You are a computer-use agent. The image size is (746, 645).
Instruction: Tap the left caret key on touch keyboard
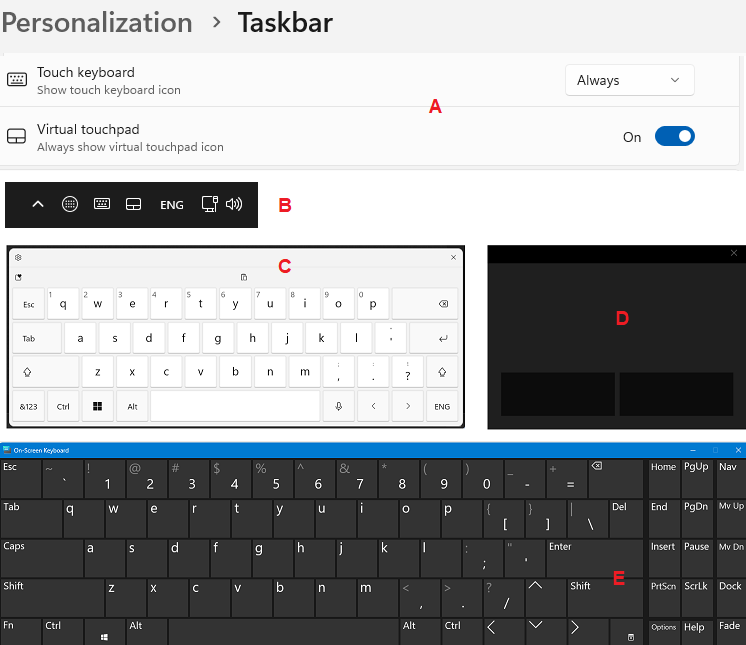pos(373,406)
